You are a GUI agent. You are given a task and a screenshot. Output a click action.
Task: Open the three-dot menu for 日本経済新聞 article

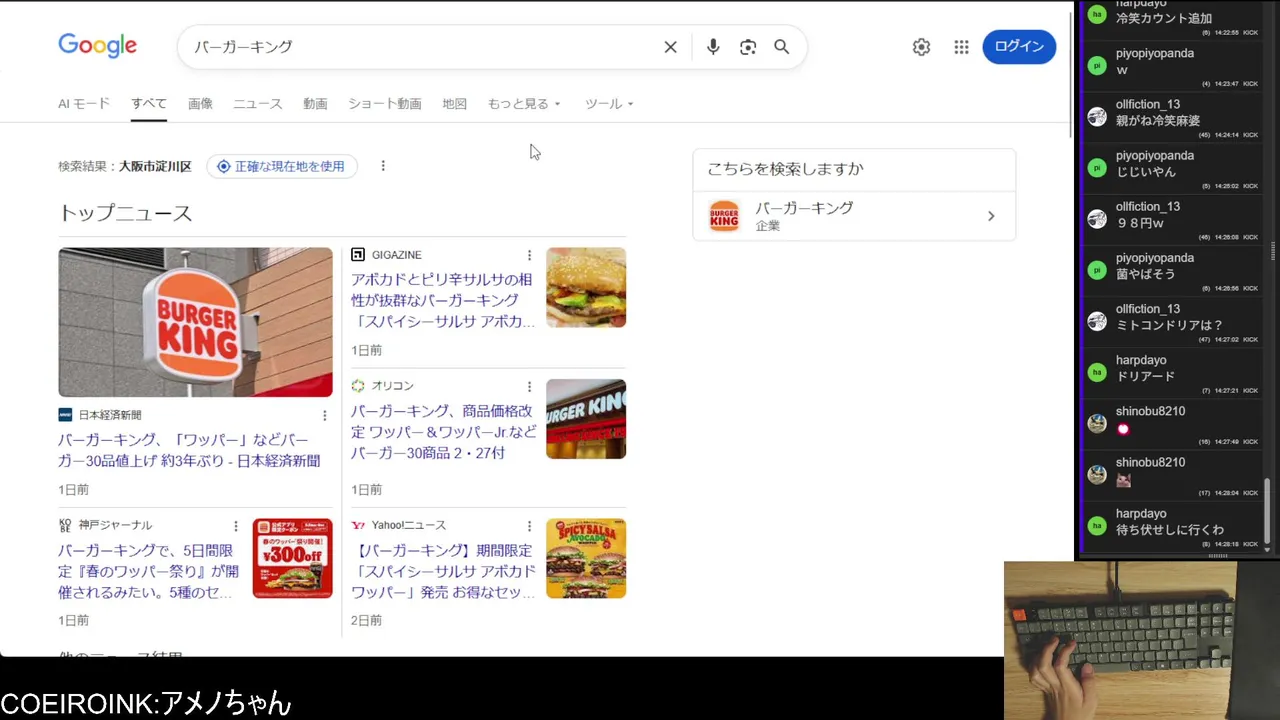pyautogui.click(x=324, y=416)
